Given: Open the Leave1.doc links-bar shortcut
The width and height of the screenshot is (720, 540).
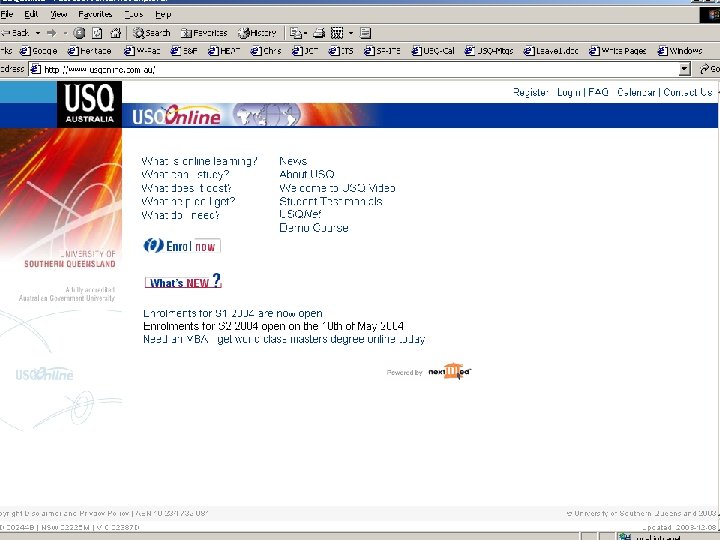Looking at the screenshot, I should pos(551,51).
